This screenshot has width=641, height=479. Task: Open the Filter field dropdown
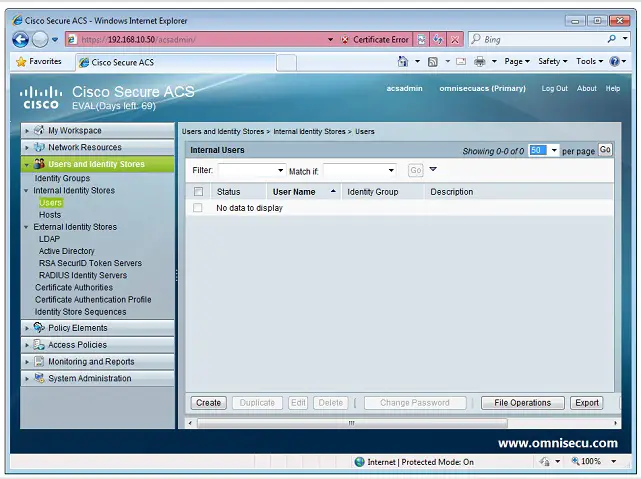coord(280,170)
